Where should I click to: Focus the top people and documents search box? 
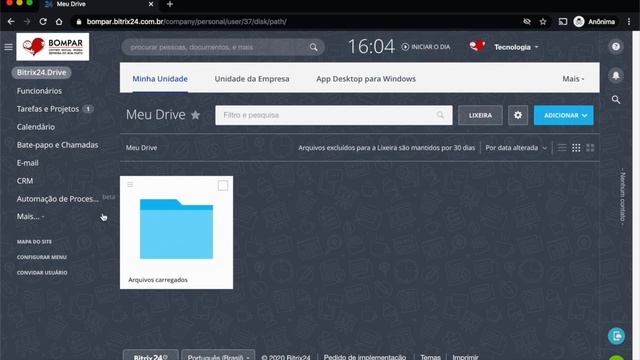coord(223,47)
